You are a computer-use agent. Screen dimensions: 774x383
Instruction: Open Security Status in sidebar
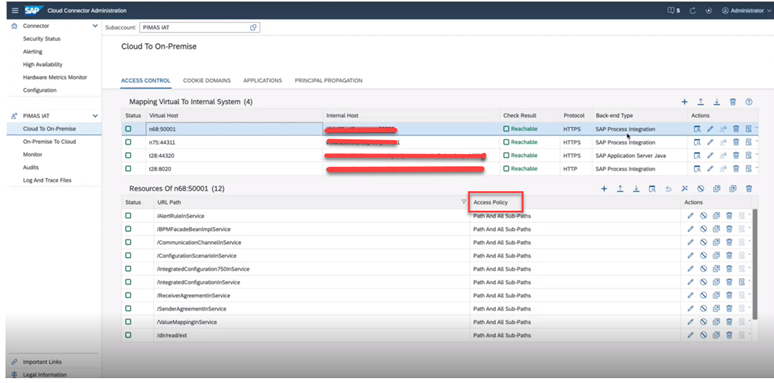41,38
